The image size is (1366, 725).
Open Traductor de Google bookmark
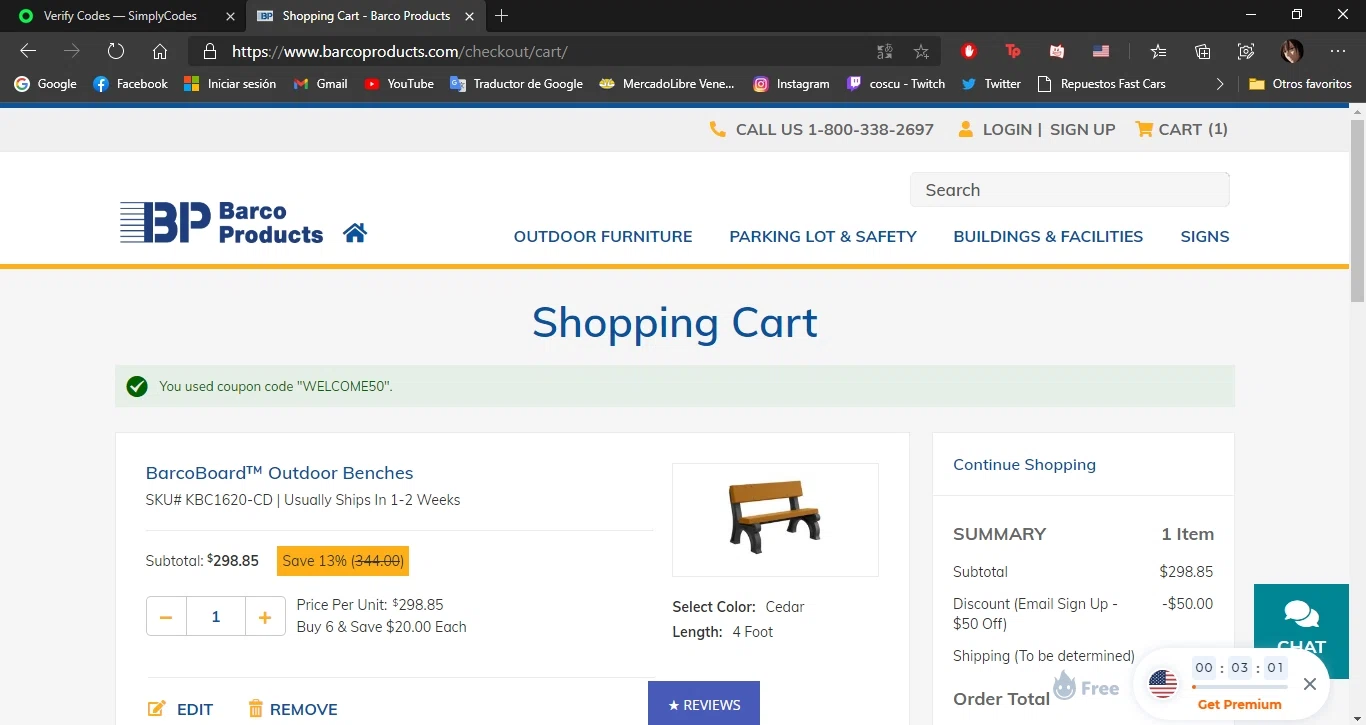[x=516, y=84]
